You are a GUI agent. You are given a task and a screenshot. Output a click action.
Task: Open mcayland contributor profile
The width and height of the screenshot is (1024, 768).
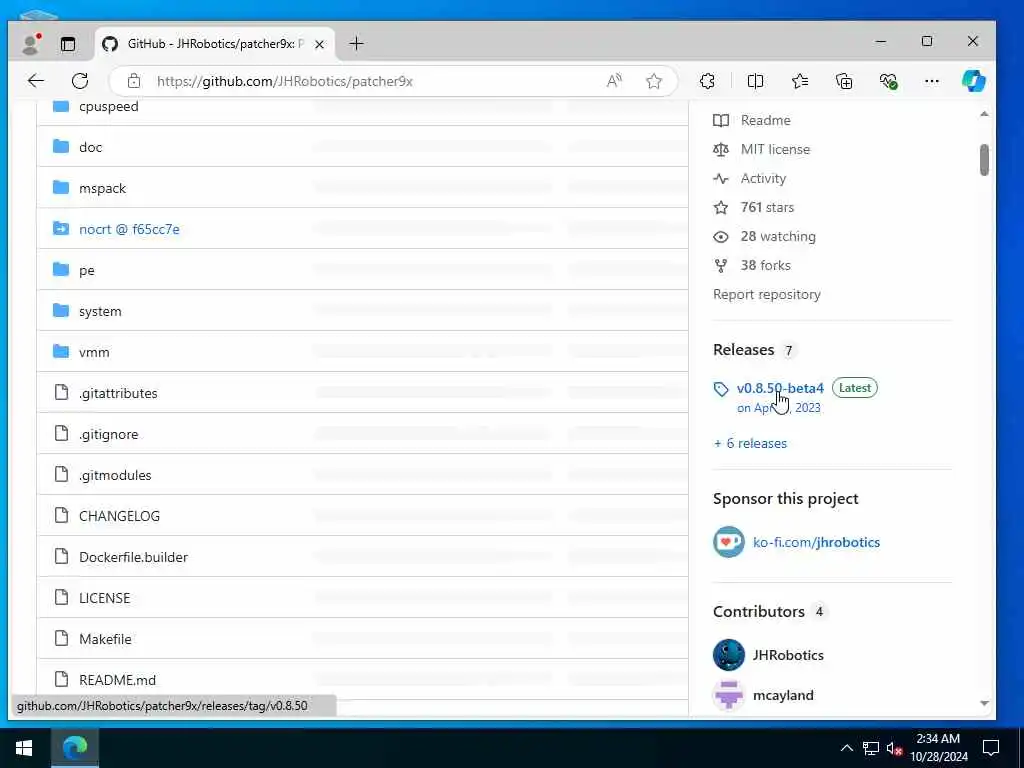(x=783, y=696)
